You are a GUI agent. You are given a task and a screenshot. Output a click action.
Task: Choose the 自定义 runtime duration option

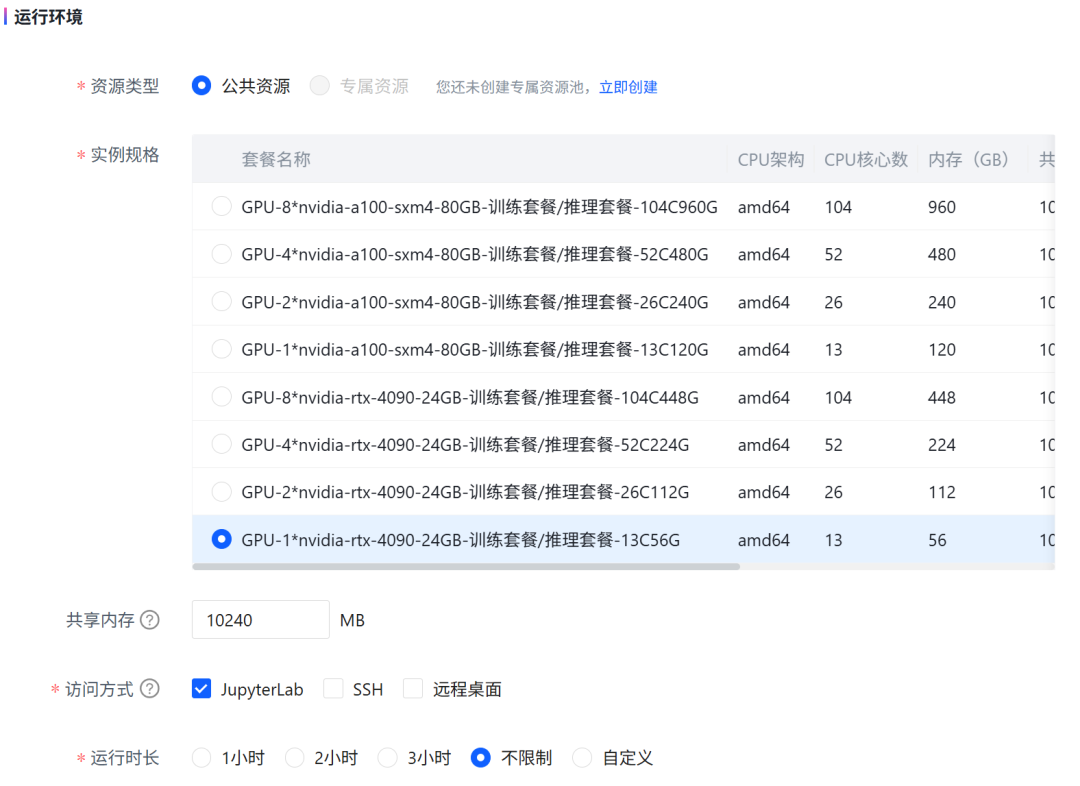582,758
